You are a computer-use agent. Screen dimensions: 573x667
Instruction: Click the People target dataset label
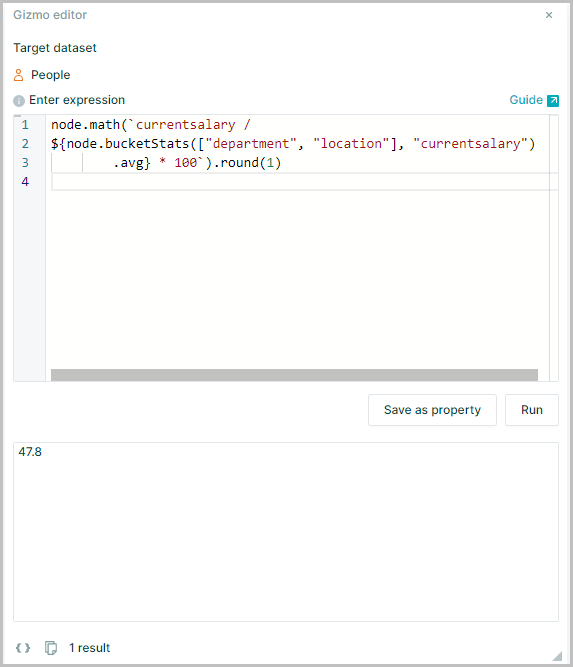[x=51, y=75]
